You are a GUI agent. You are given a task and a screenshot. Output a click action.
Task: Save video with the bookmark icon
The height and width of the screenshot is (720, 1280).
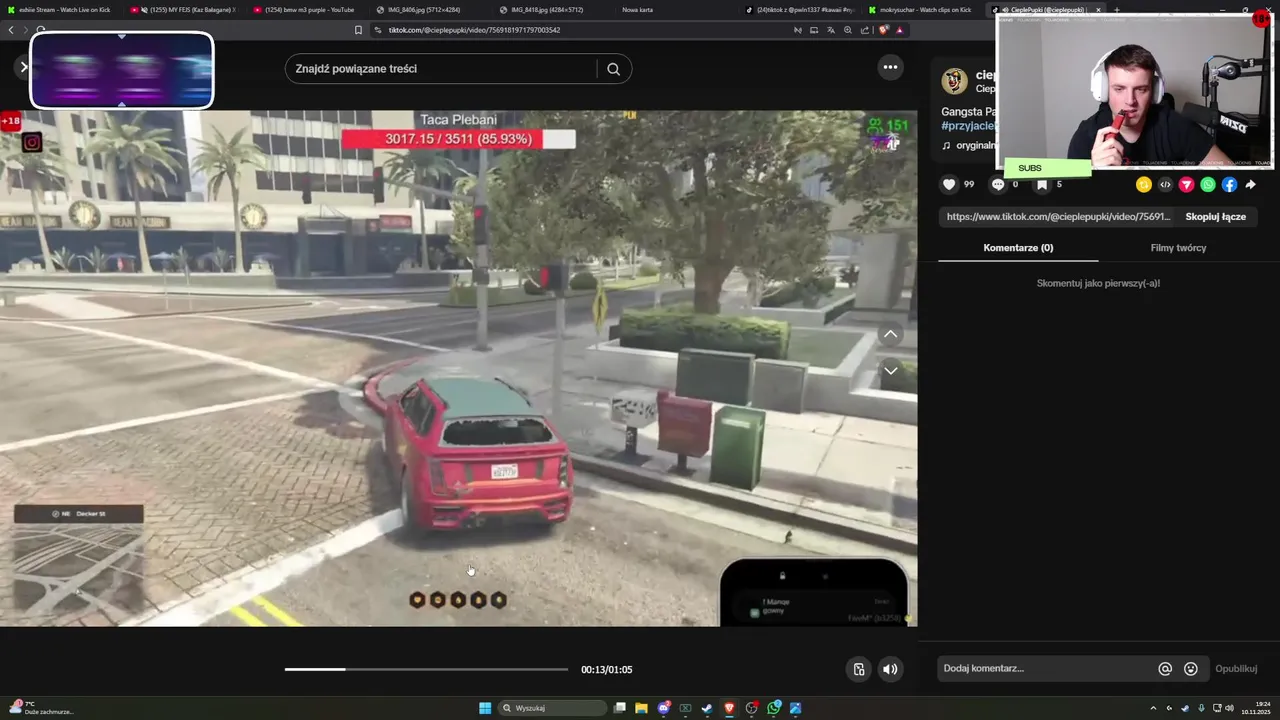point(1041,184)
